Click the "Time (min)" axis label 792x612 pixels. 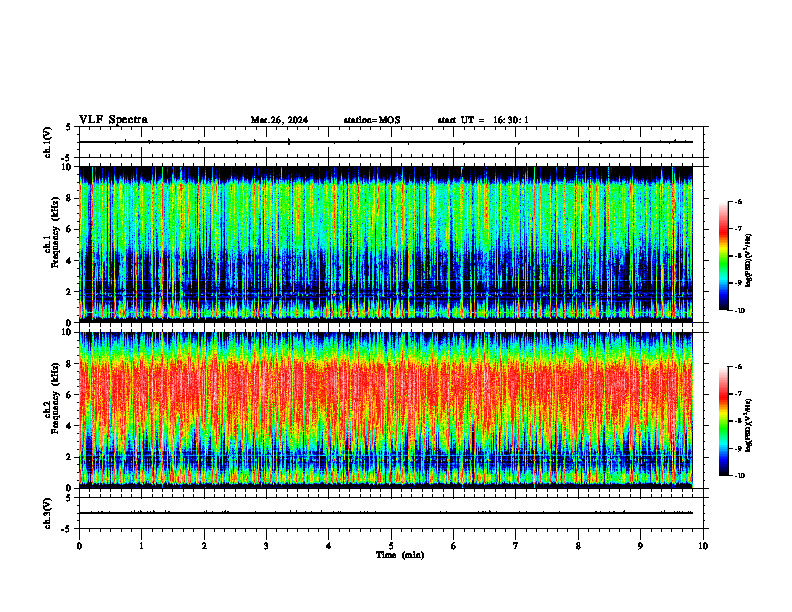400,555
